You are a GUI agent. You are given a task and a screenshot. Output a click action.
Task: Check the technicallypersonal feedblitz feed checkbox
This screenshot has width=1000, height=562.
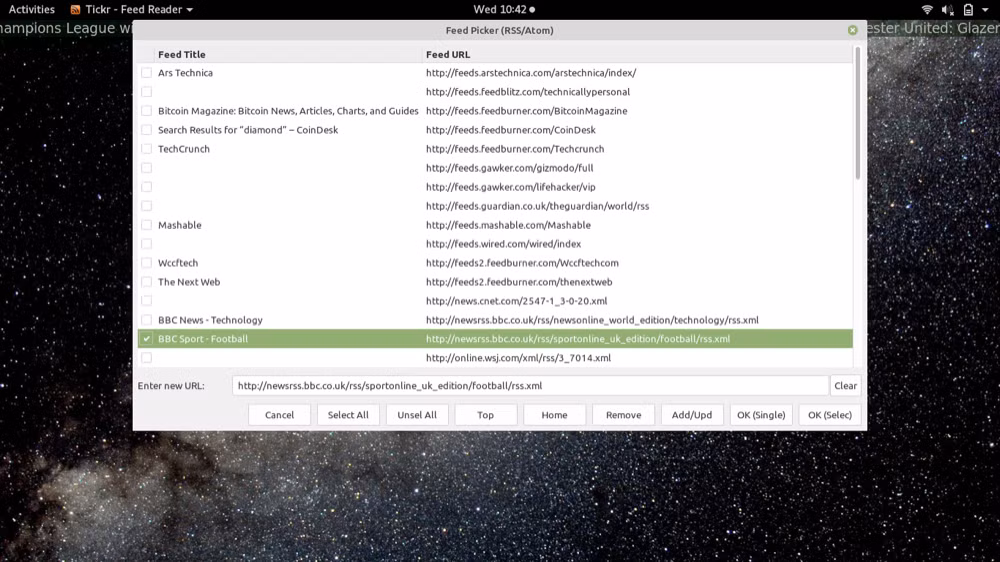click(x=147, y=92)
